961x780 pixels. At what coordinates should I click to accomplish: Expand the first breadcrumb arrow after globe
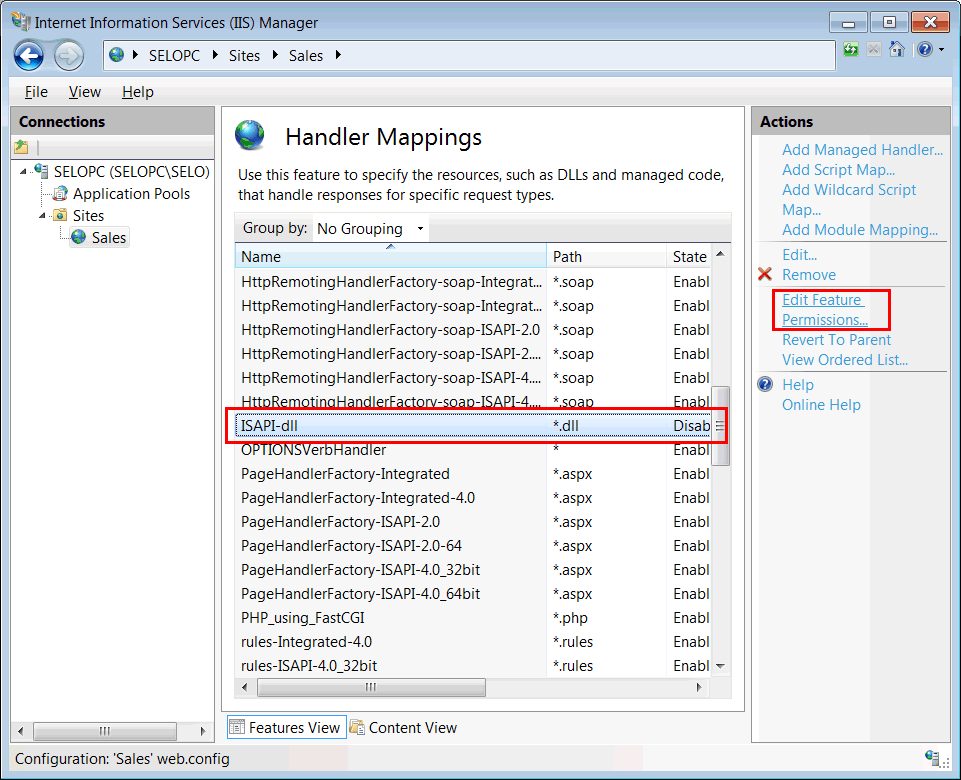click(x=135, y=55)
